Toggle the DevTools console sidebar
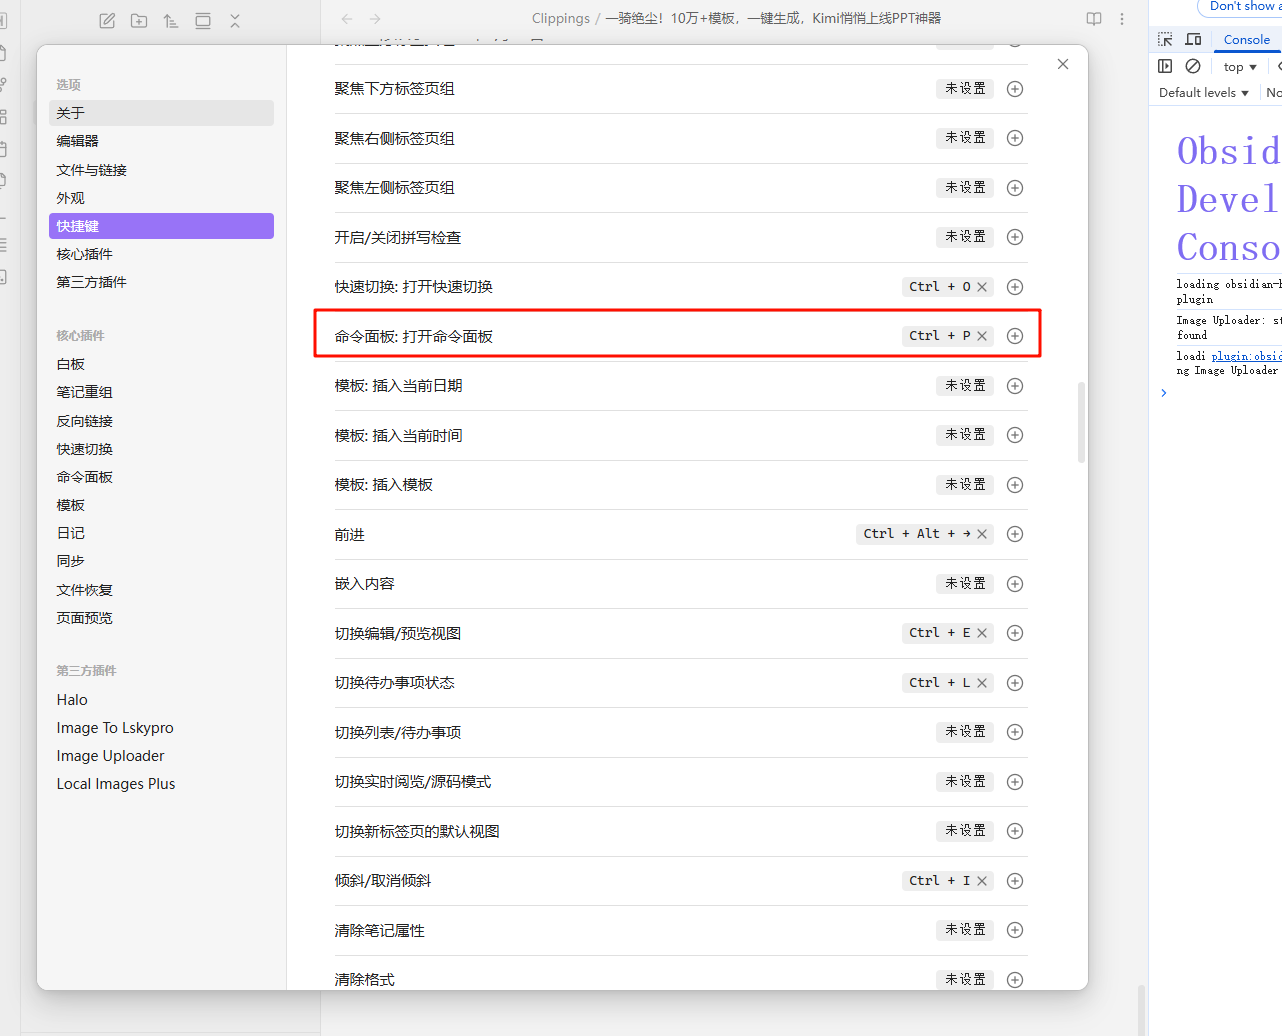The height and width of the screenshot is (1036, 1282). click(1165, 66)
